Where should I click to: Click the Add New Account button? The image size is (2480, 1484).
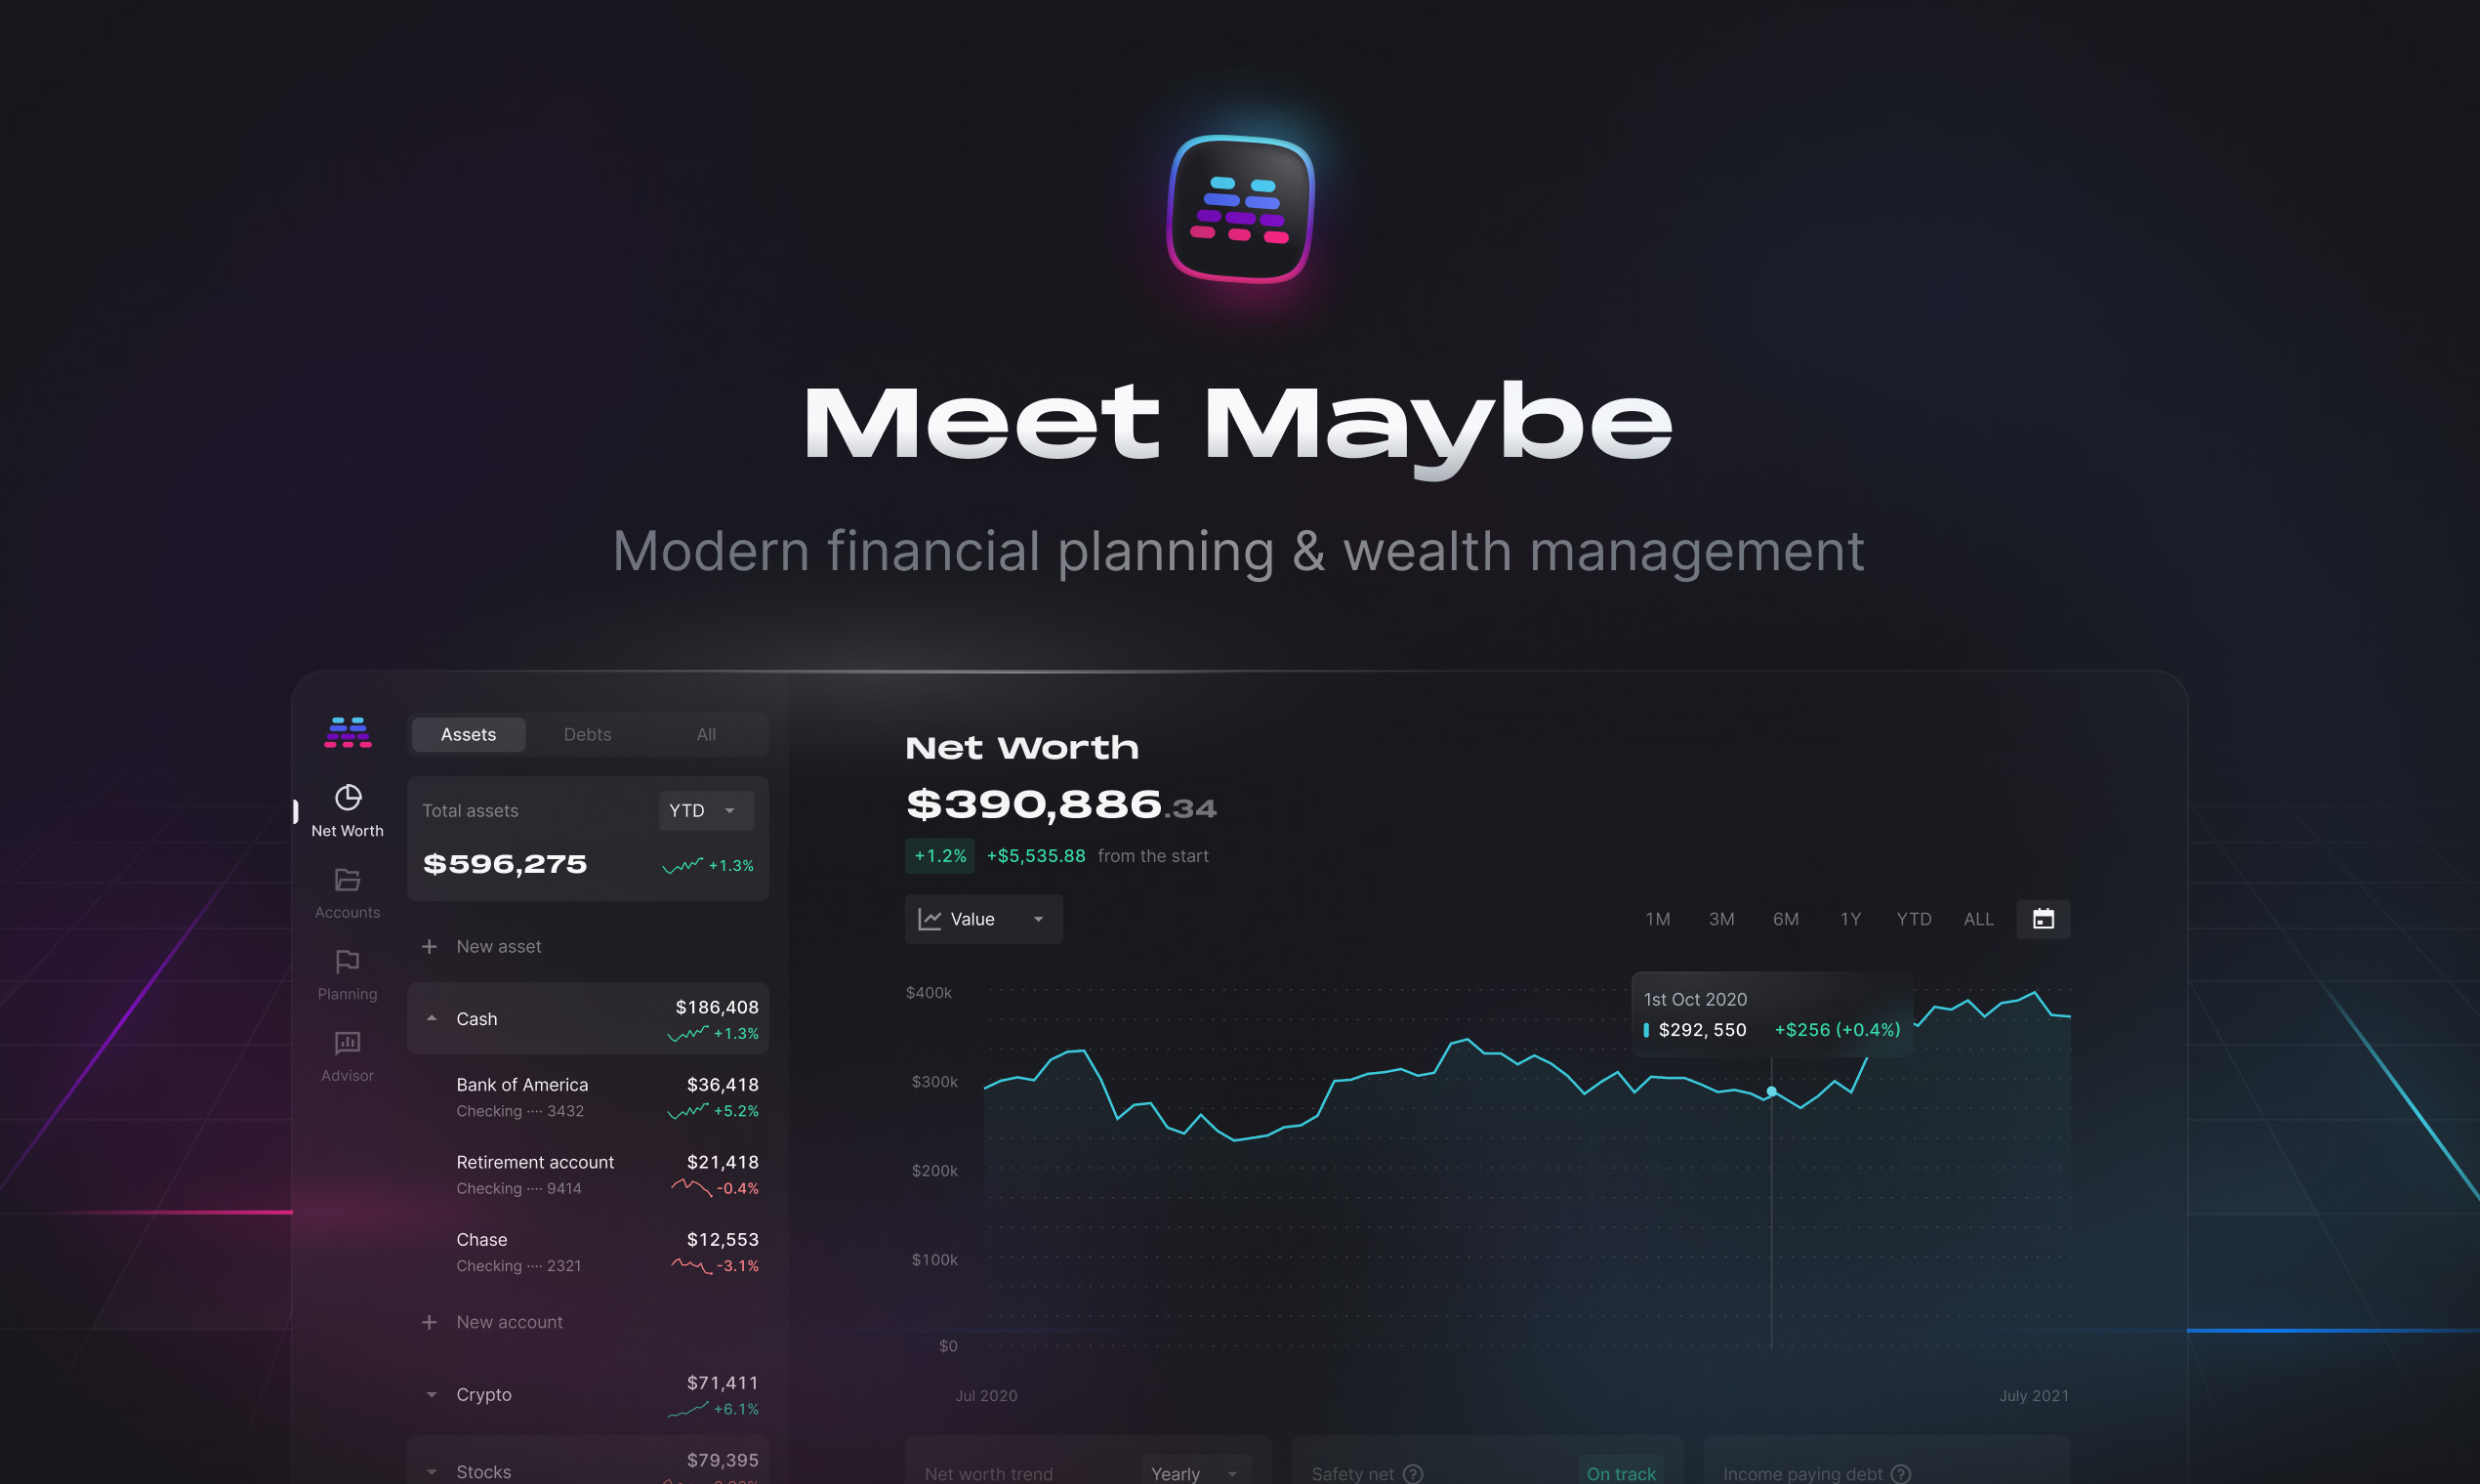pos(493,1320)
